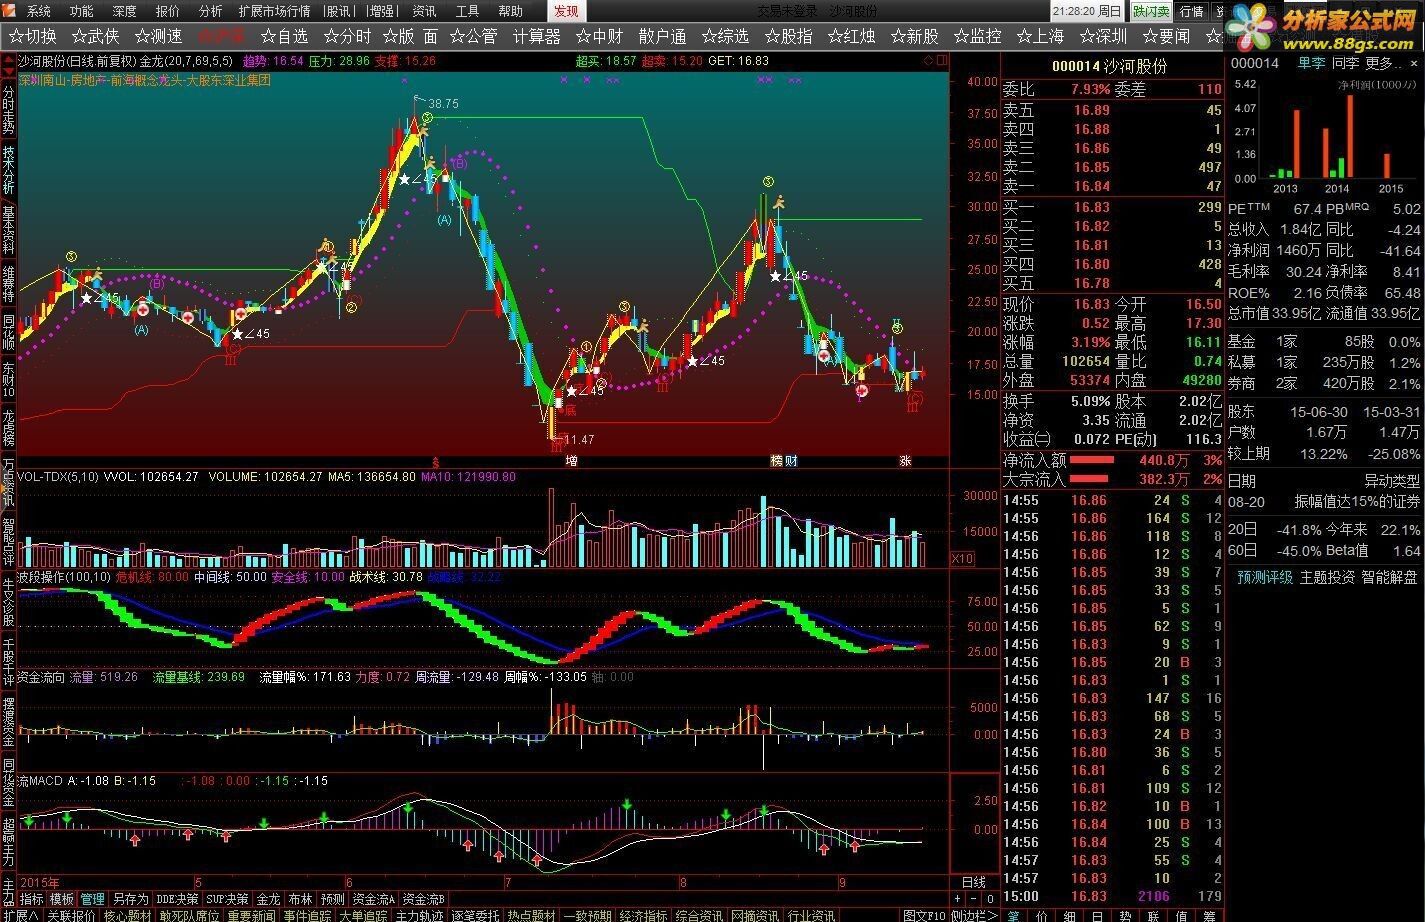Image resolution: width=1425 pixels, height=922 pixels.
Task: Click the ☆红烛 toolbar shortcut
Action: click(x=851, y=36)
